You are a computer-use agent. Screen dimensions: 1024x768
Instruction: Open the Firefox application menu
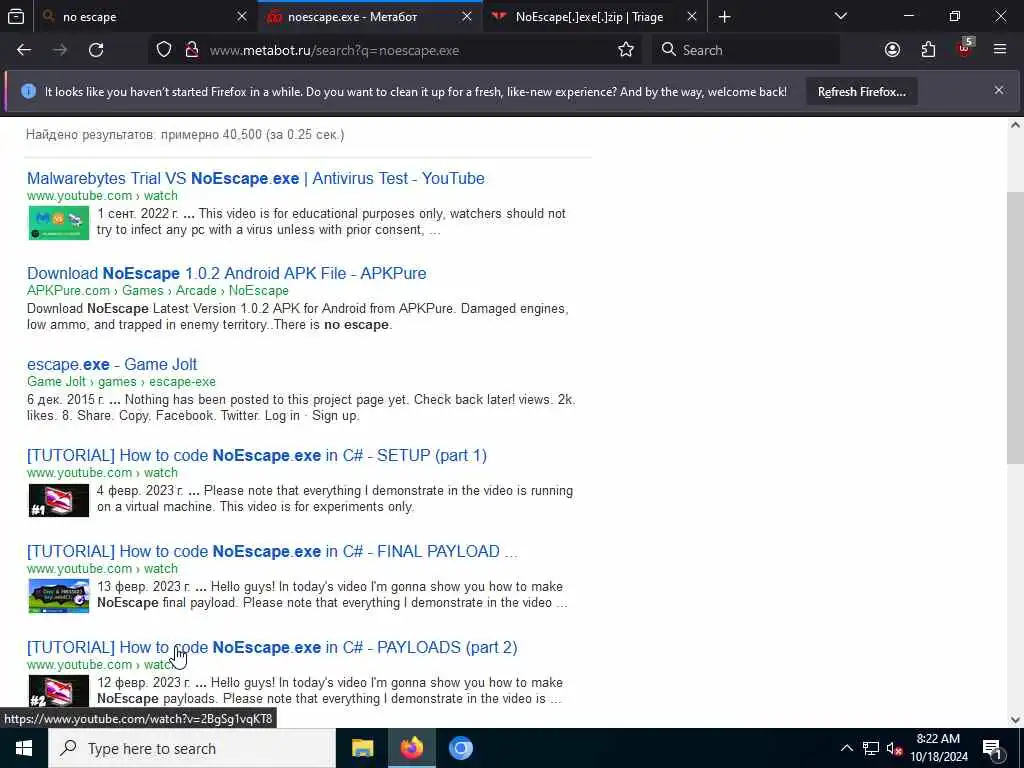1000,50
